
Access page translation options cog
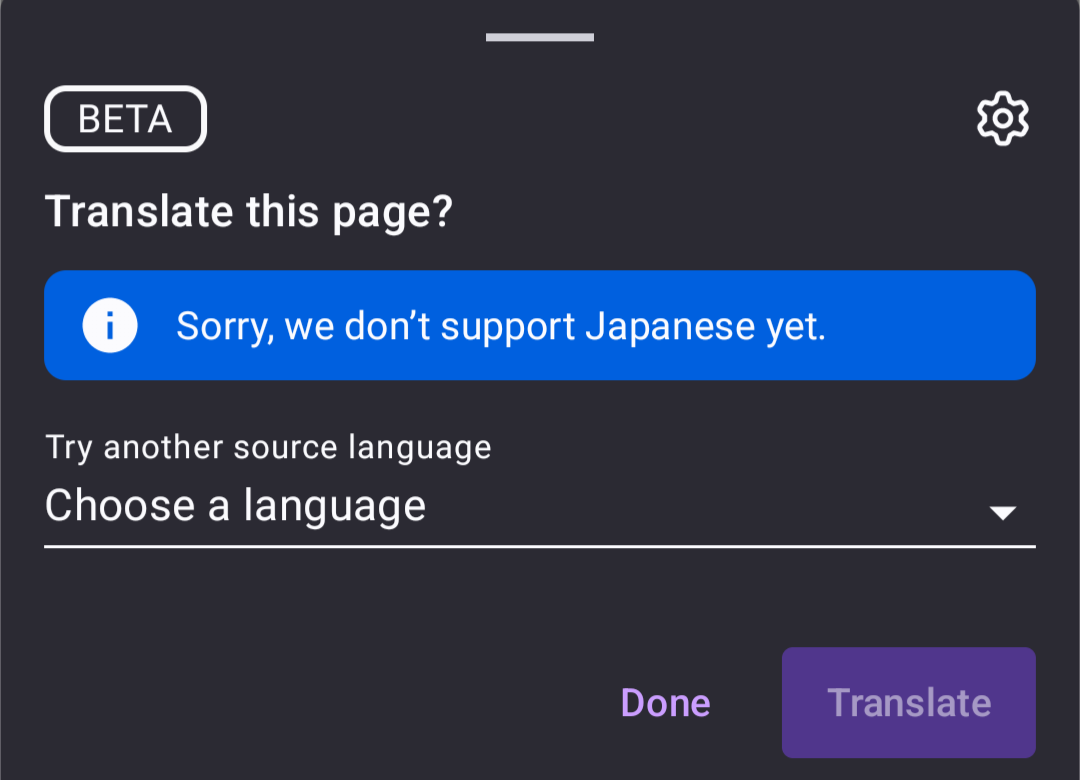[1002, 119]
